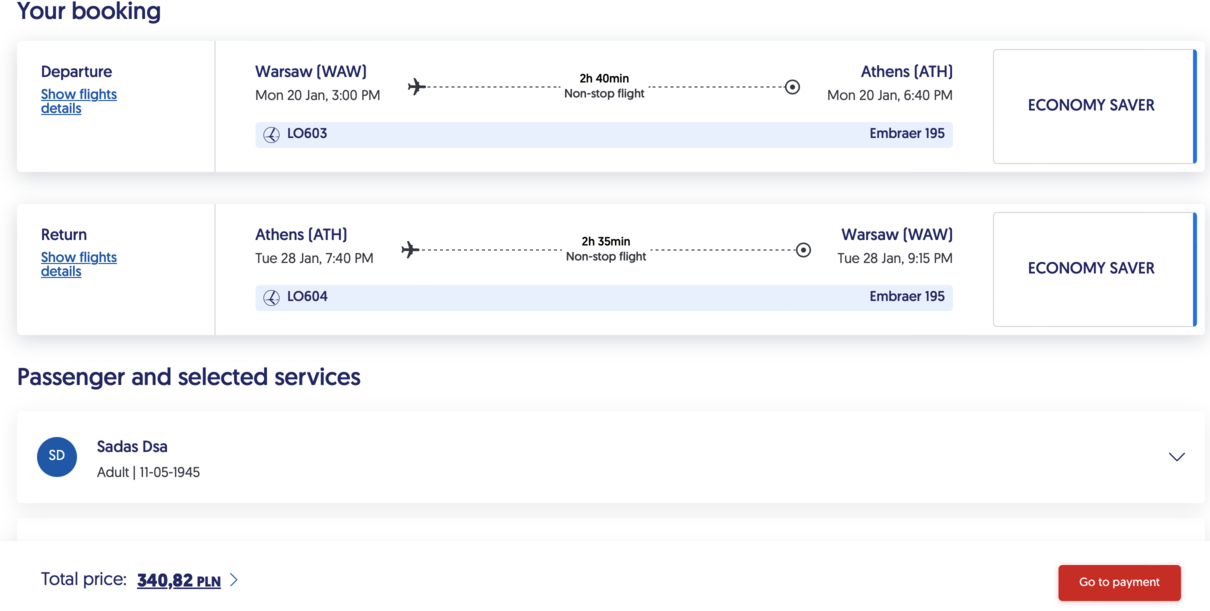Show flights details for Return
Screen dimensions: 1210x611
(79, 264)
